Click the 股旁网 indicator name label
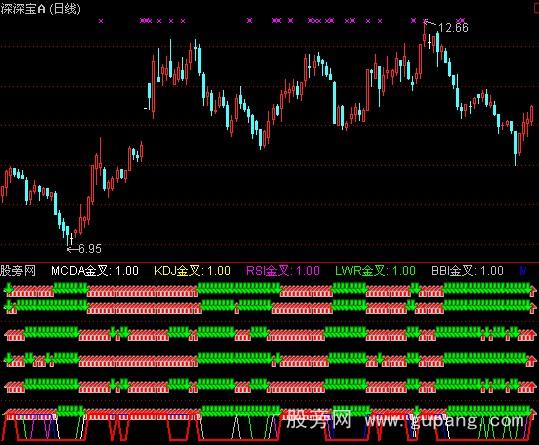The width and height of the screenshot is (539, 445). tap(18, 271)
